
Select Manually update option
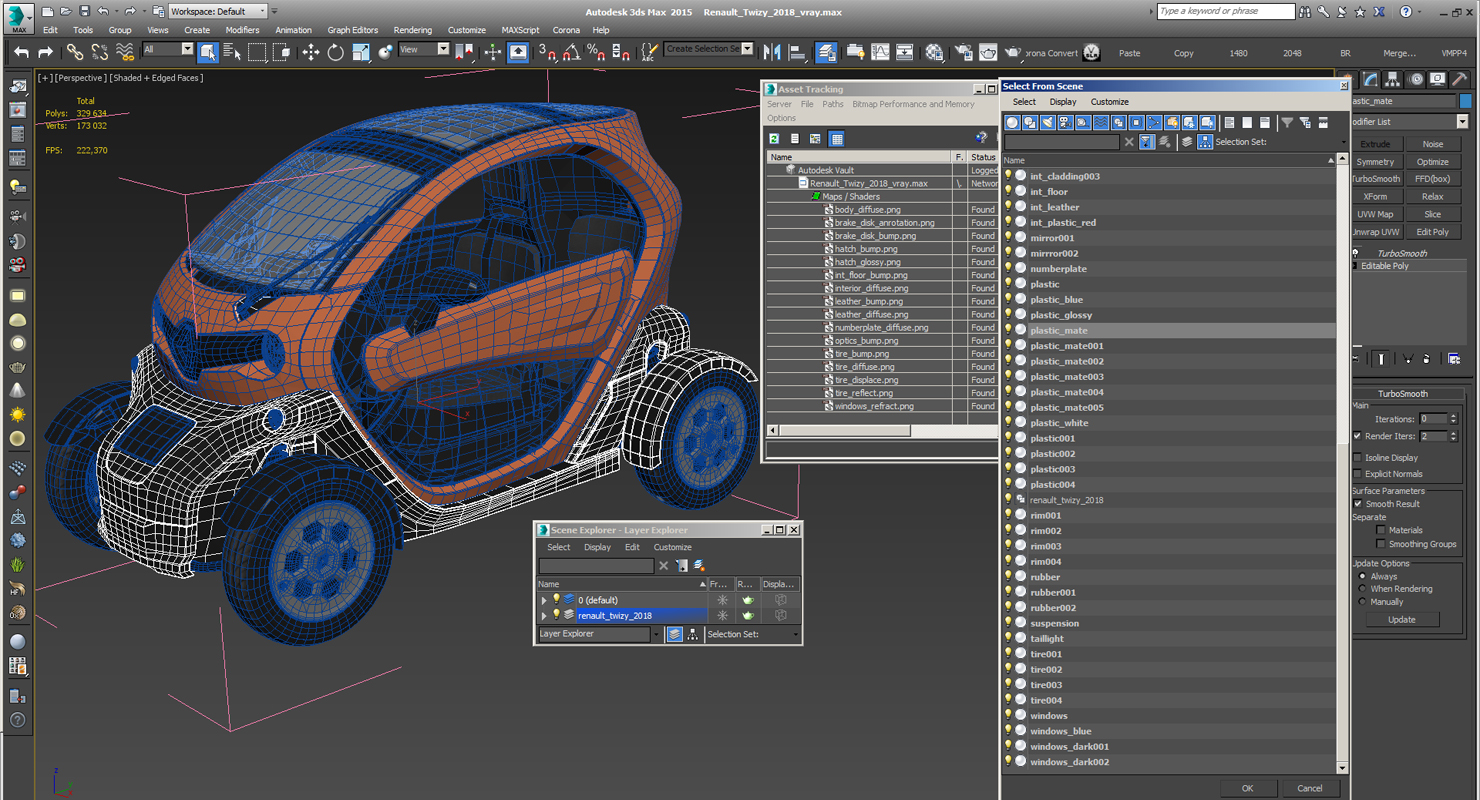click(x=1362, y=602)
